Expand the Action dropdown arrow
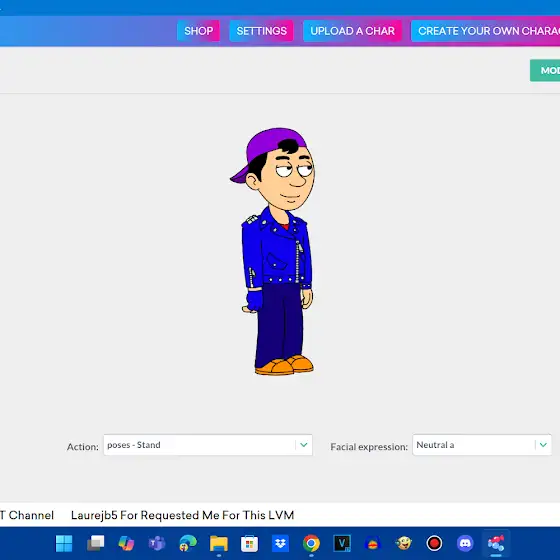This screenshot has width=560, height=560. click(304, 445)
